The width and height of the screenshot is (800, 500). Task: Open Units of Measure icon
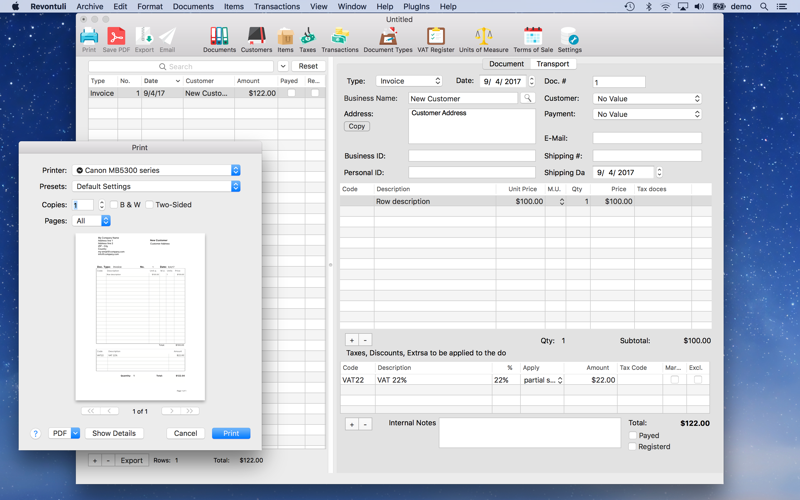[x=483, y=38]
